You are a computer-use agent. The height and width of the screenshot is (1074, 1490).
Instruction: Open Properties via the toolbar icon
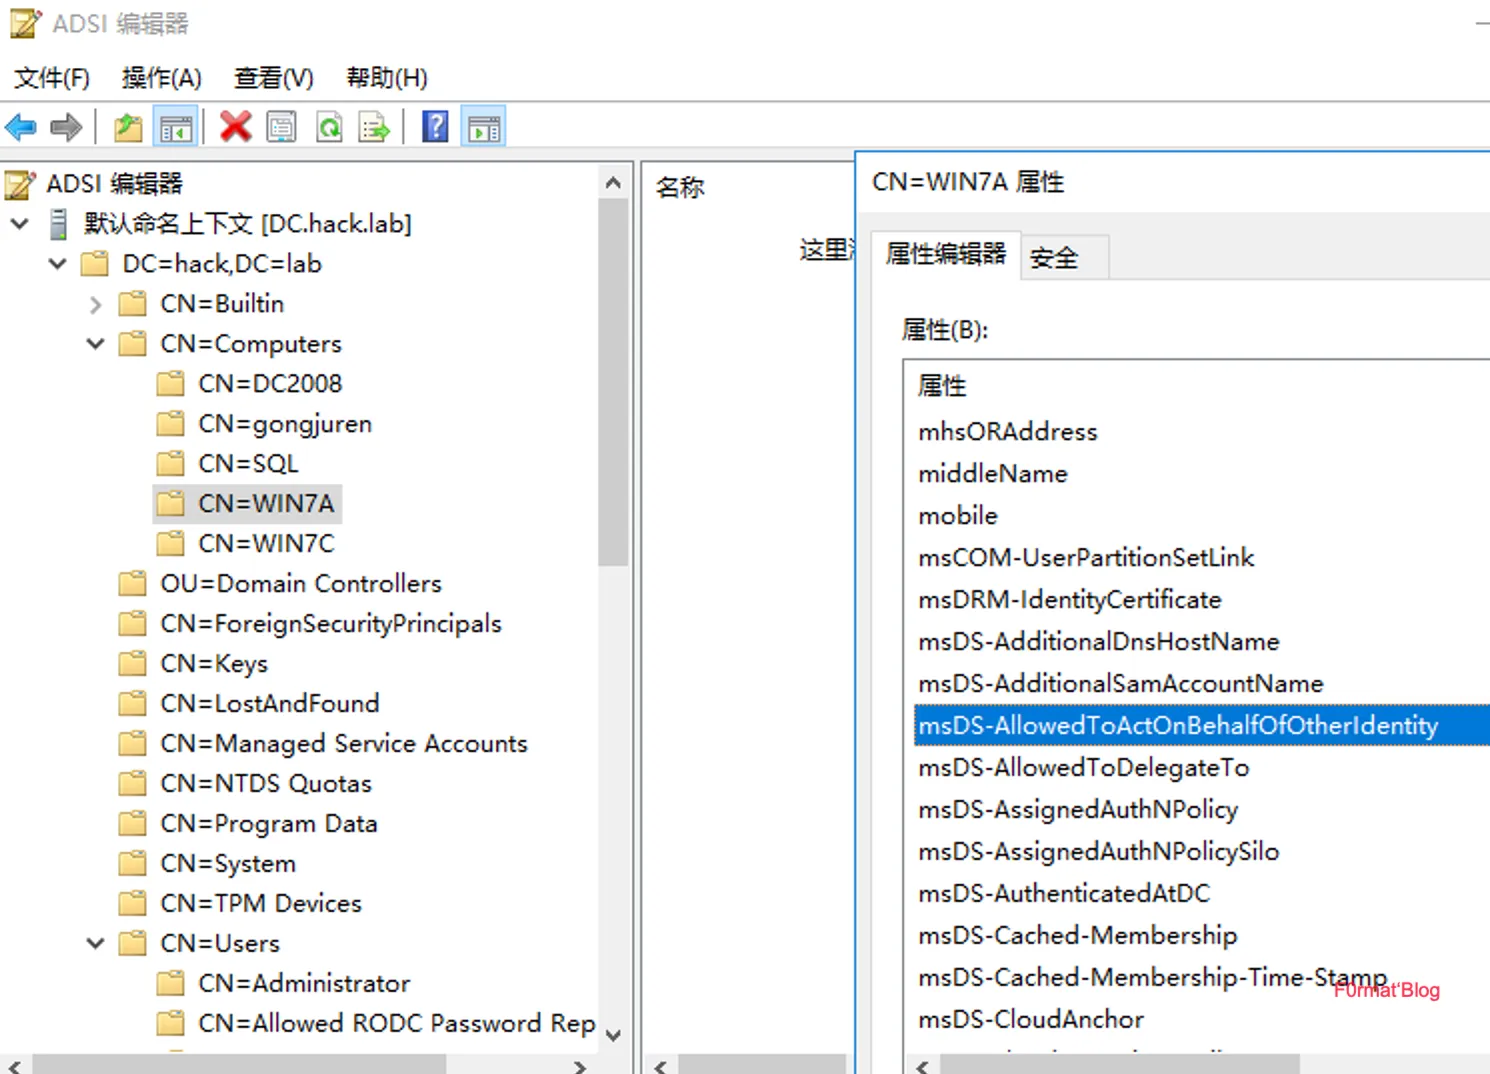[282, 127]
